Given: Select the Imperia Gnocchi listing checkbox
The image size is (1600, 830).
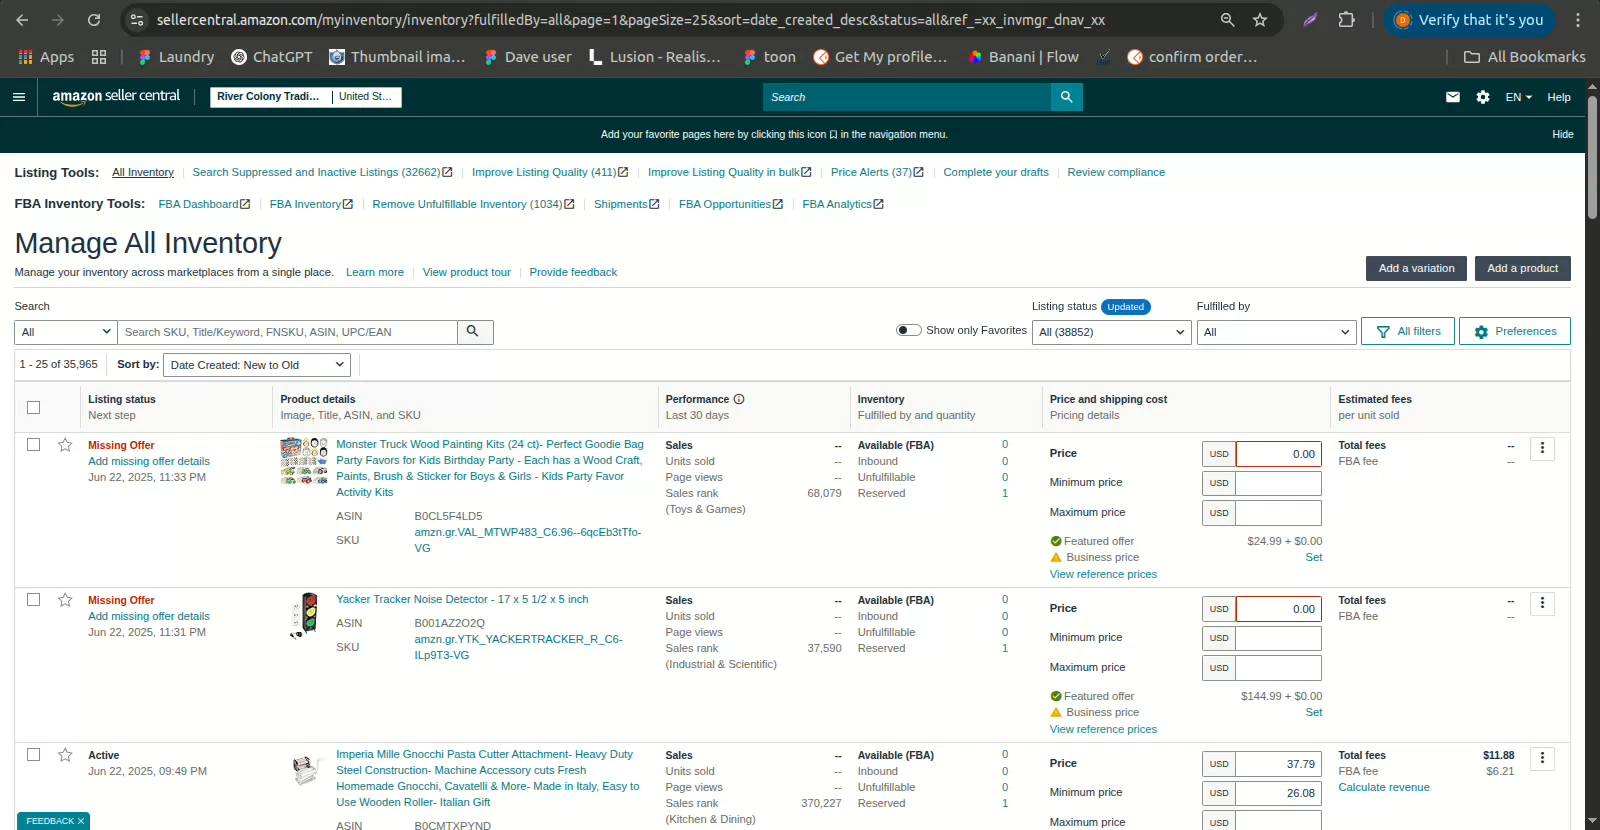Looking at the screenshot, I should pyautogui.click(x=34, y=755).
